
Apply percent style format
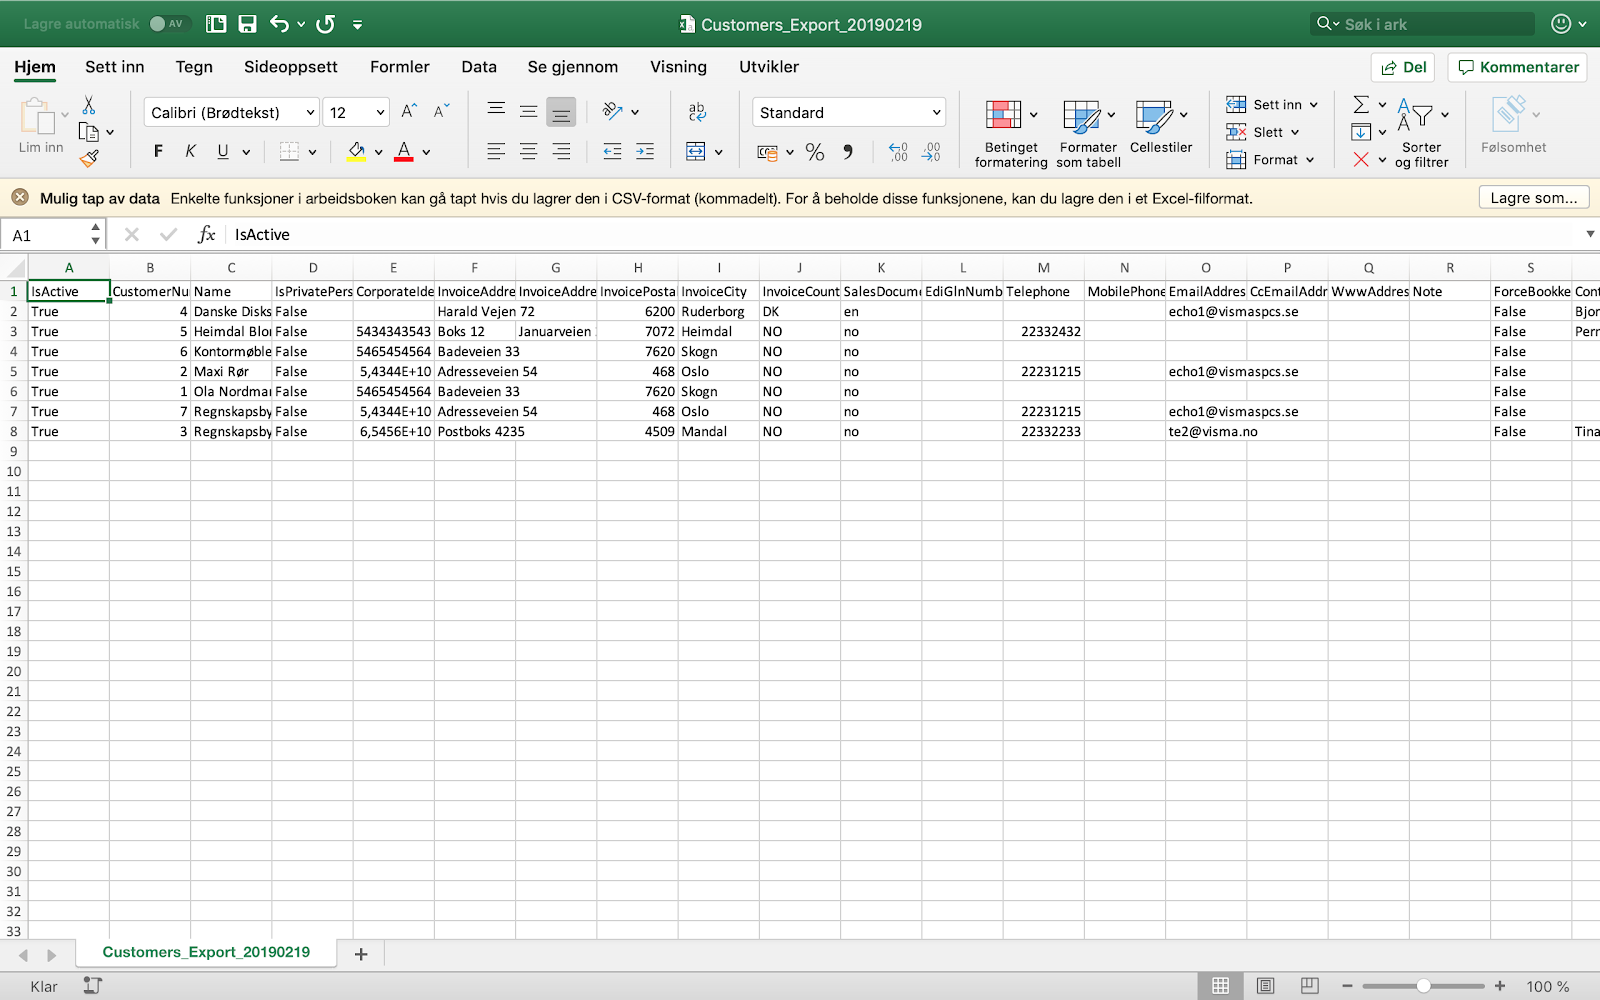[815, 152]
